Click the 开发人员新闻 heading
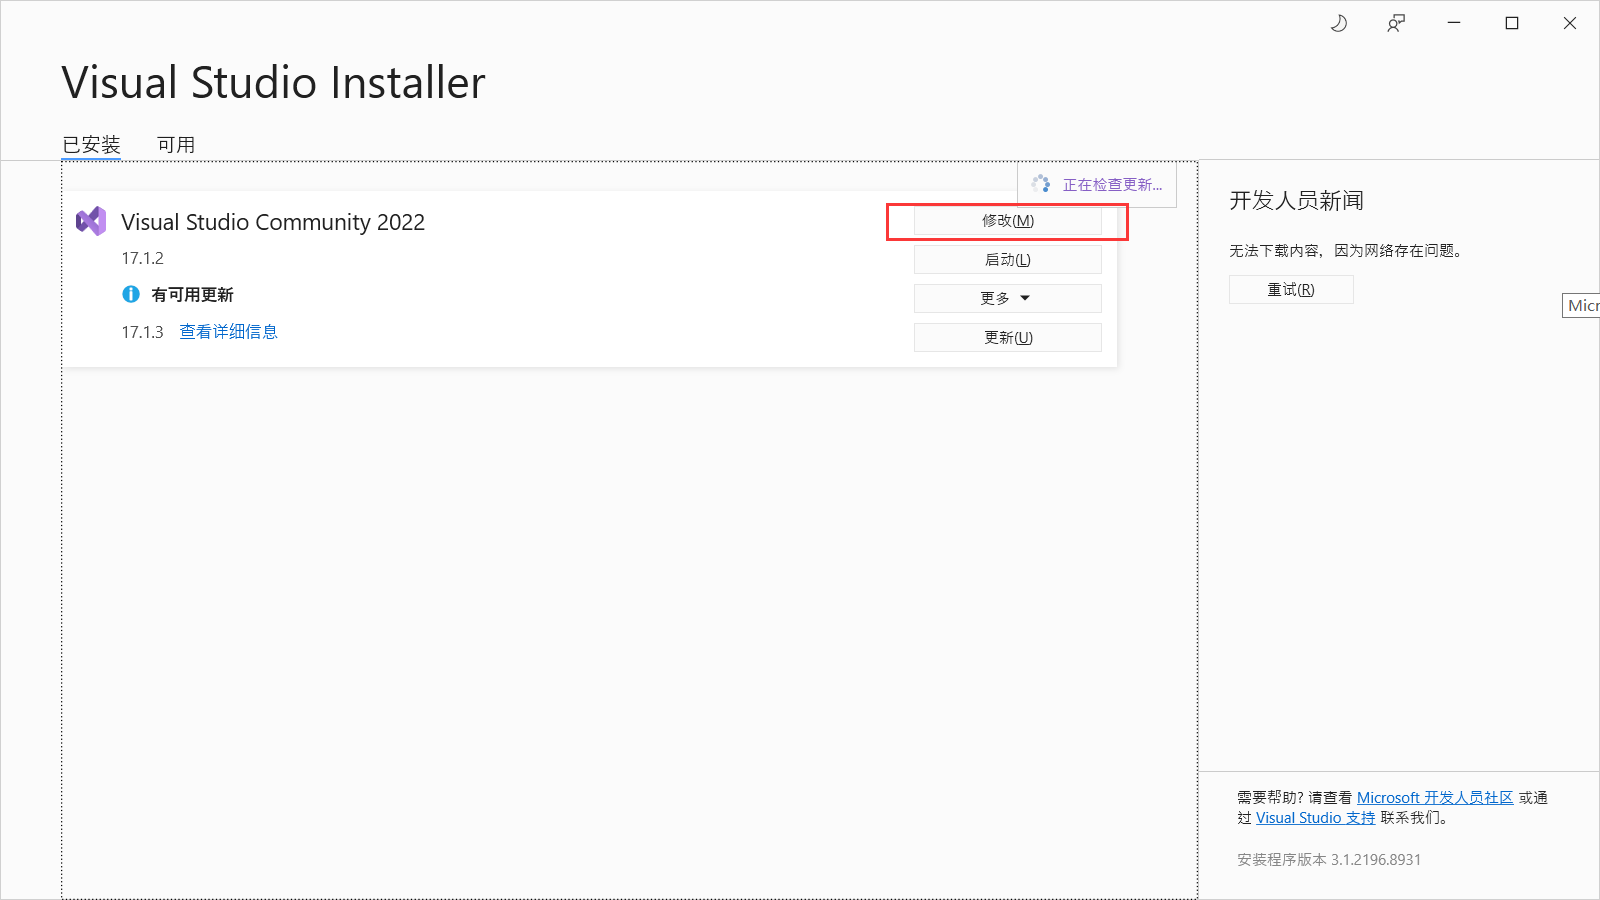 pos(1297,201)
